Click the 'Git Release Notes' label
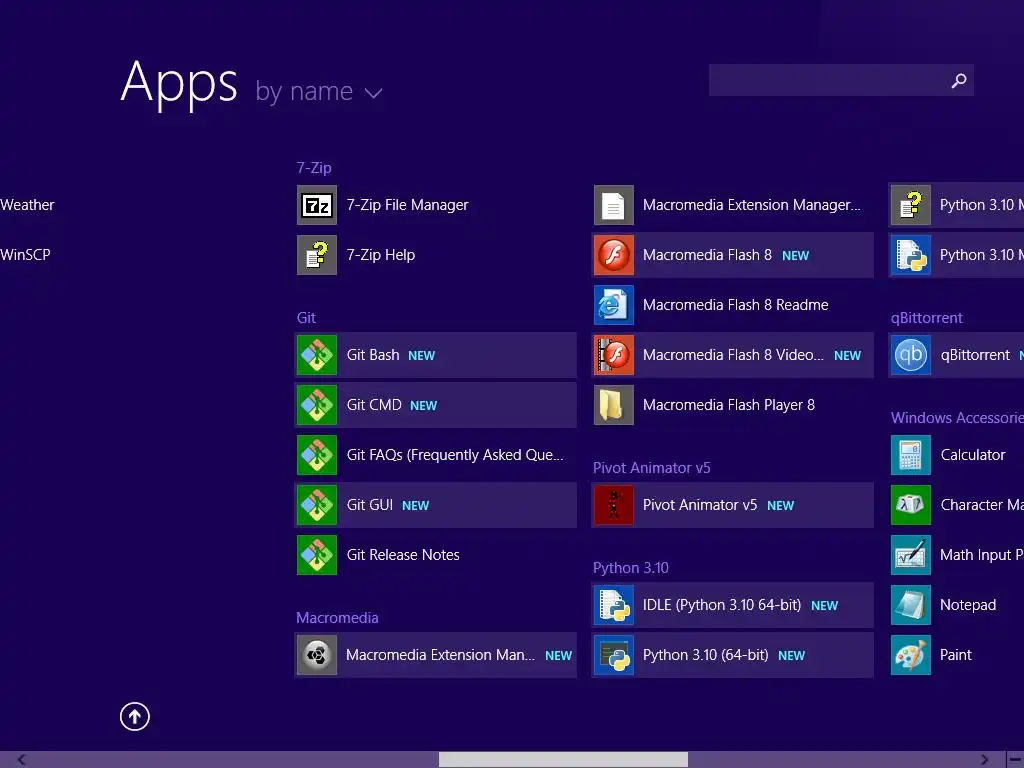Screen dimensions: 1024x768 [403, 555]
